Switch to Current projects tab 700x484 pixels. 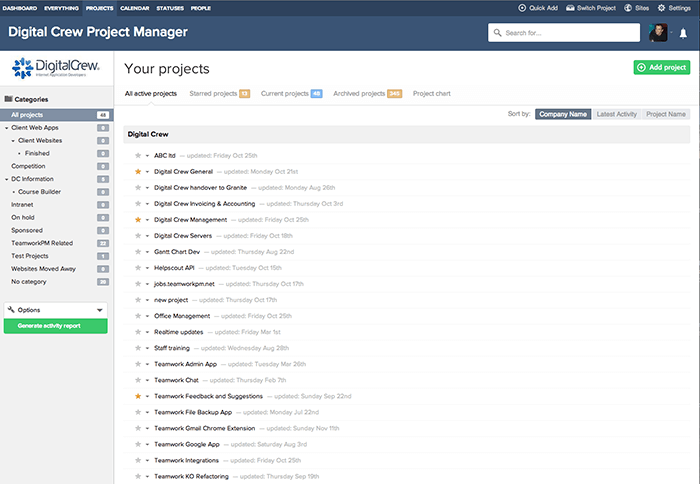coord(292,93)
